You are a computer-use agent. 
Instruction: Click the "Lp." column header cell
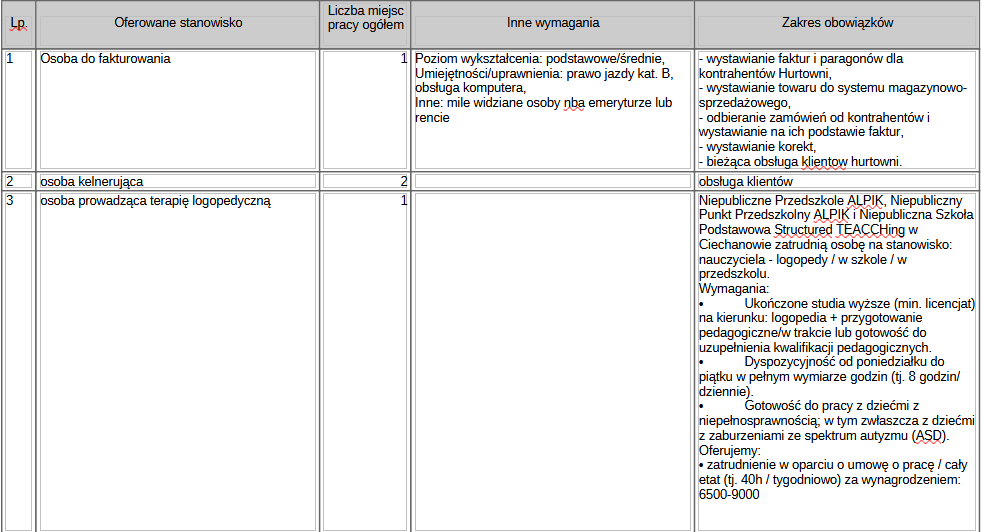coord(18,22)
